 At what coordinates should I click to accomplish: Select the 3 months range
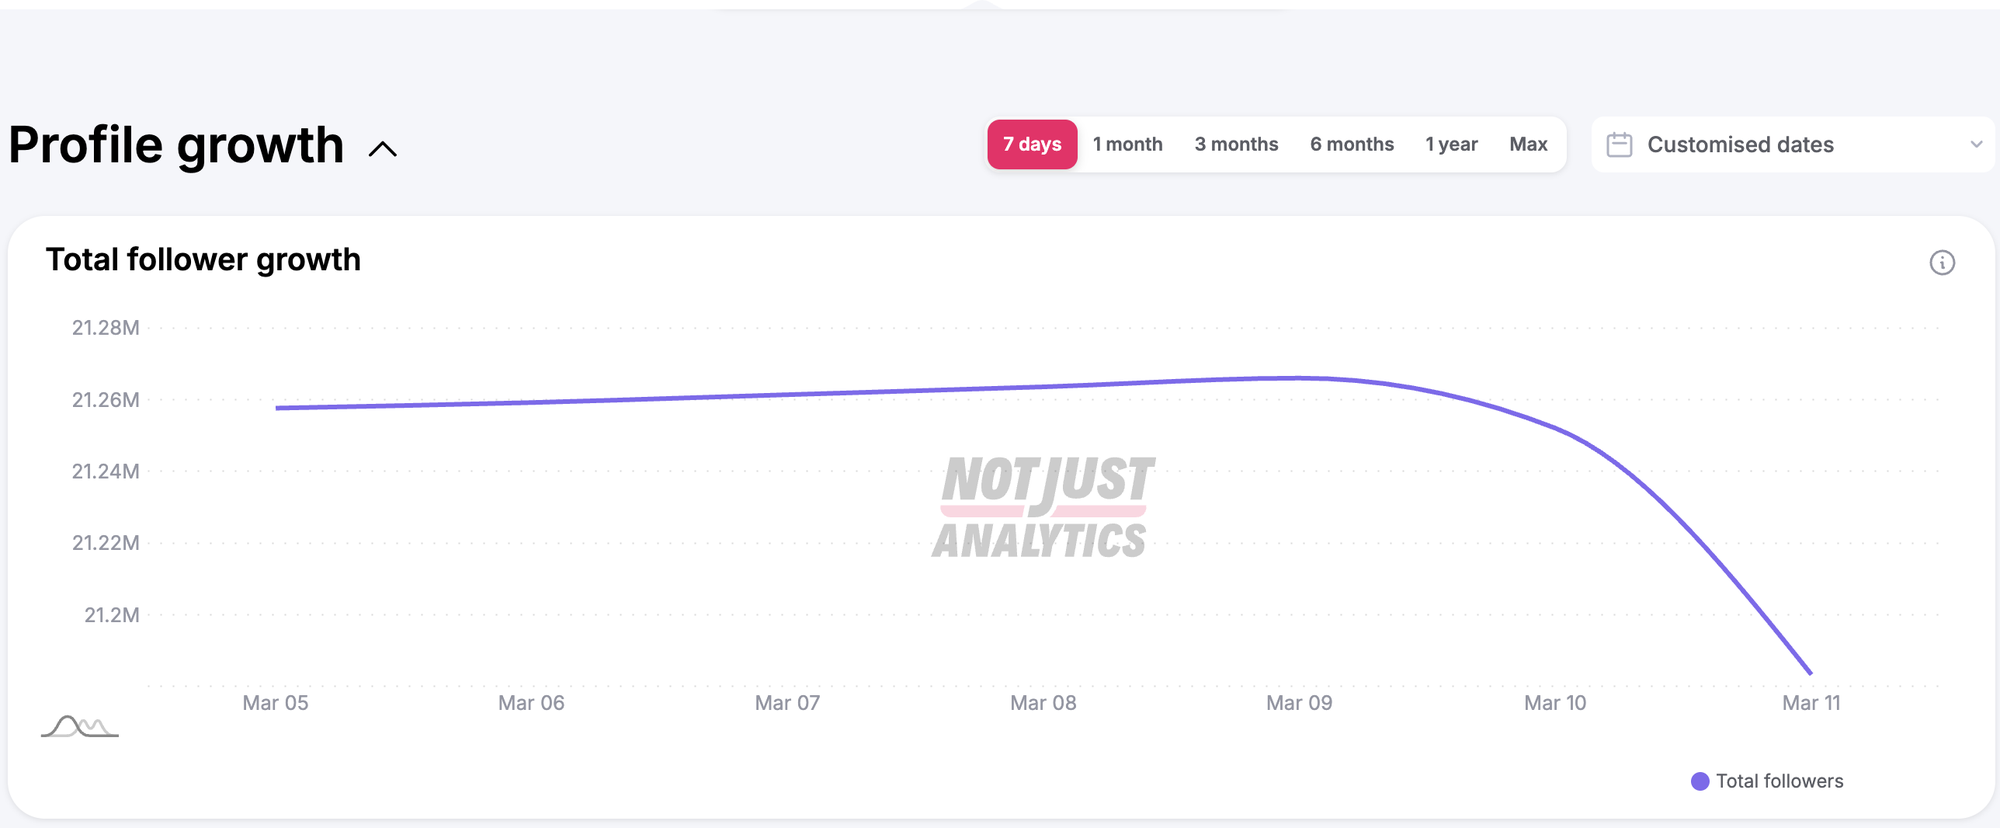point(1236,145)
